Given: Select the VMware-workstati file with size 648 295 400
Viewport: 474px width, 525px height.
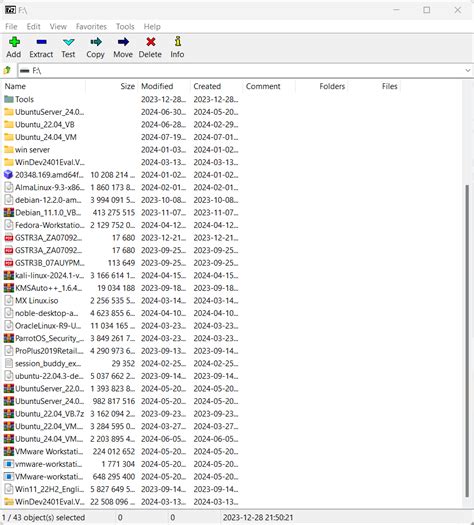Looking at the screenshot, I should click(x=49, y=477).
